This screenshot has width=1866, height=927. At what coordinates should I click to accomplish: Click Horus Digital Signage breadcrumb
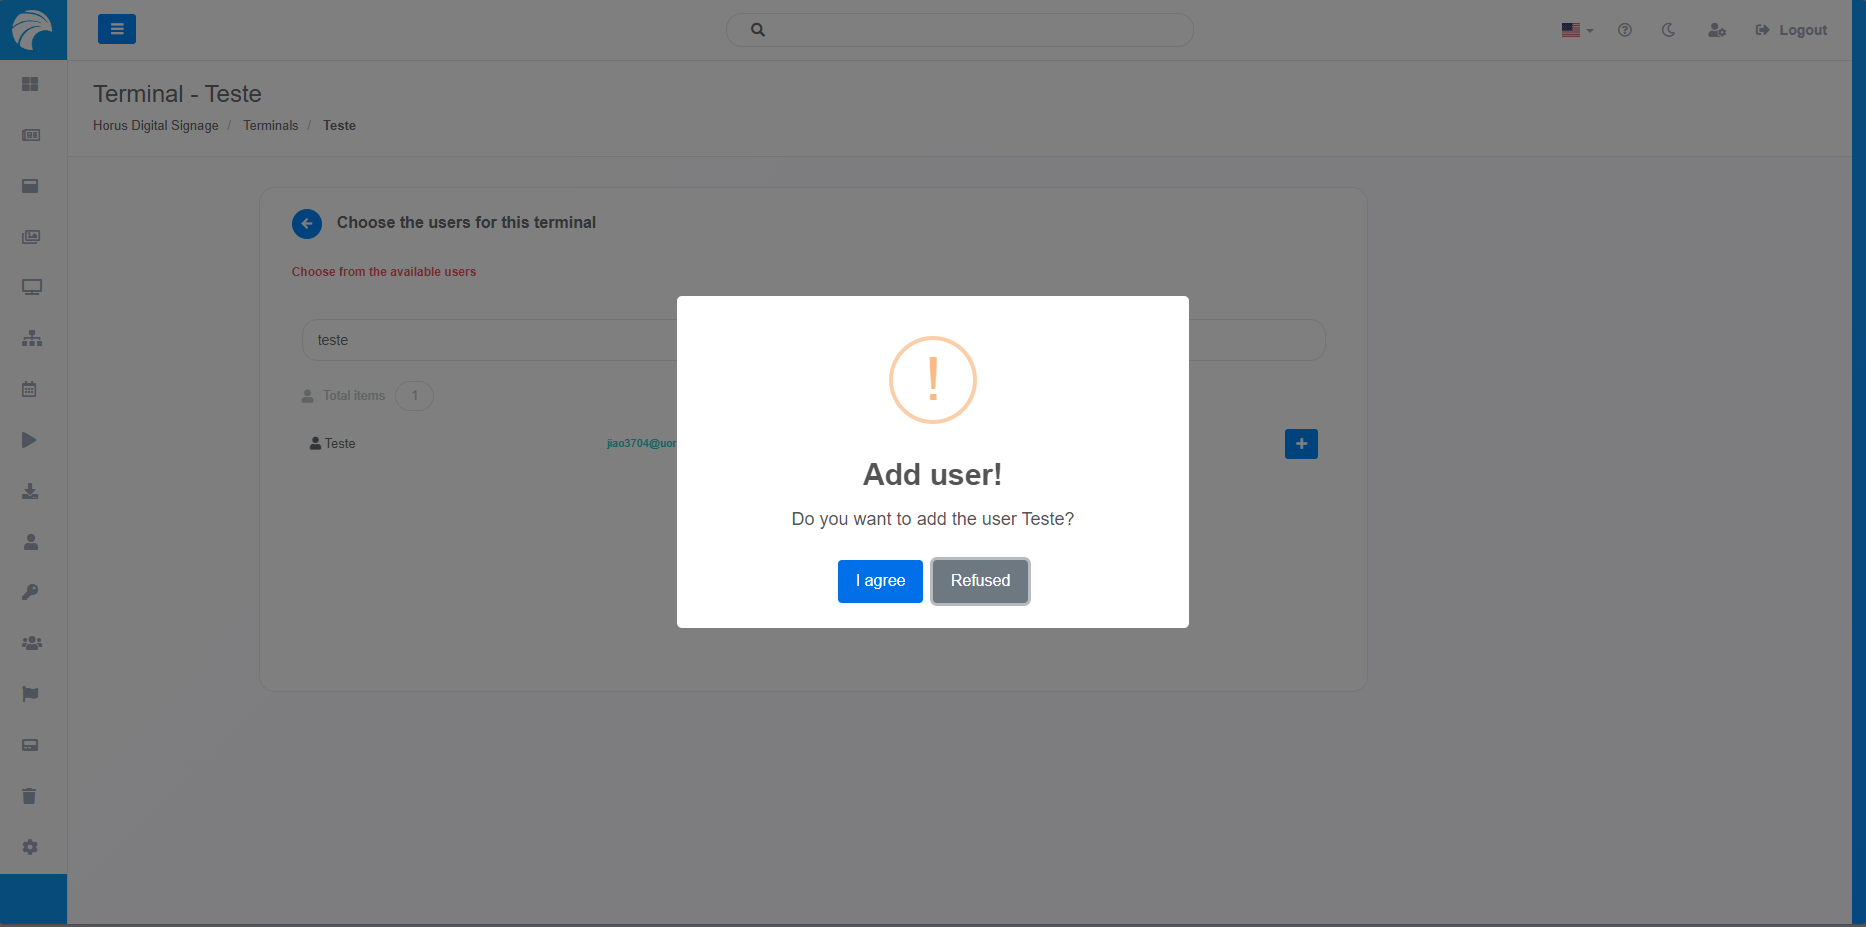155,126
